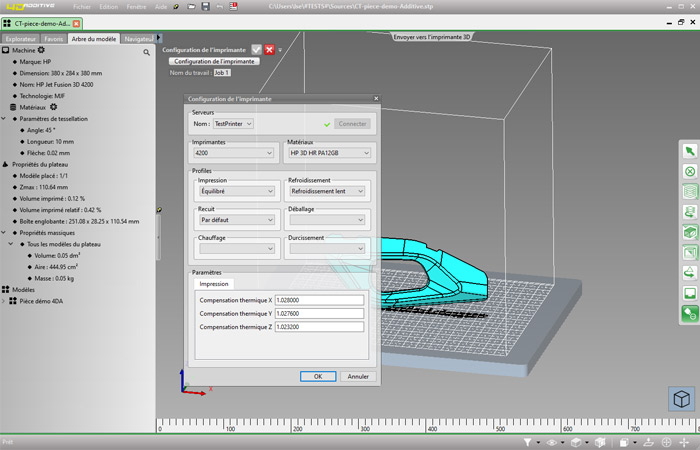The height and width of the screenshot is (450, 700).
Task: Collapse the Paramètres de tessellation node
Action: pyautogui.click(x=4, y=119)
